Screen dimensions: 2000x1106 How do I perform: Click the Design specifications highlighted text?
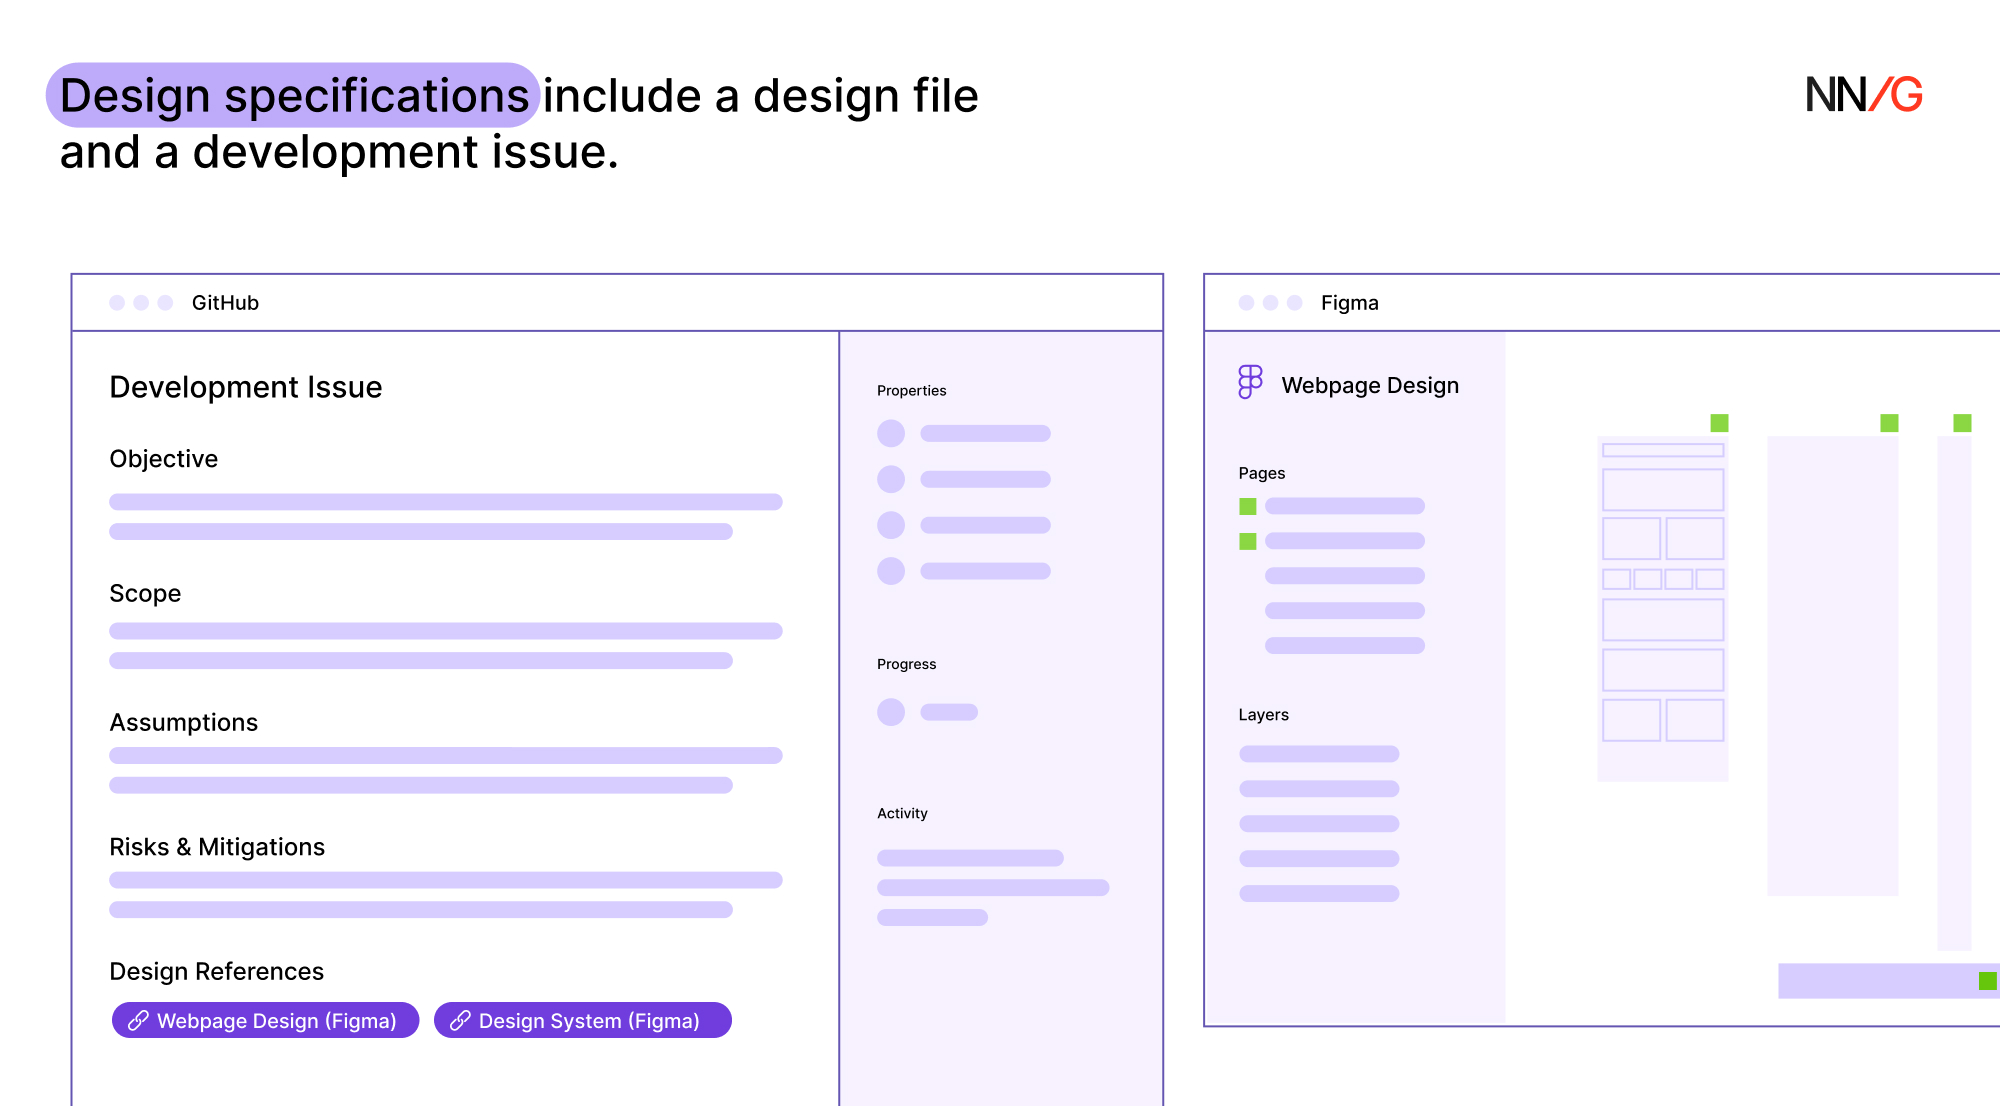pos(293,96)
